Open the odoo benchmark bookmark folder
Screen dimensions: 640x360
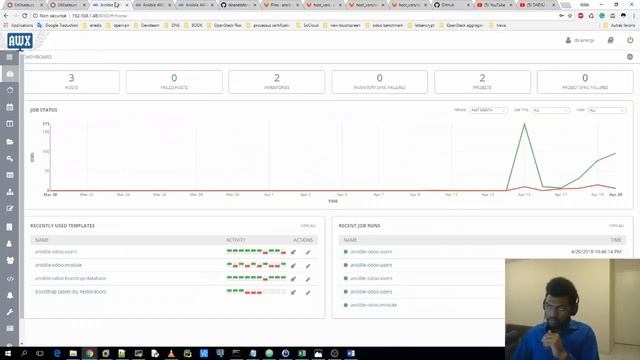click(384, 25)
